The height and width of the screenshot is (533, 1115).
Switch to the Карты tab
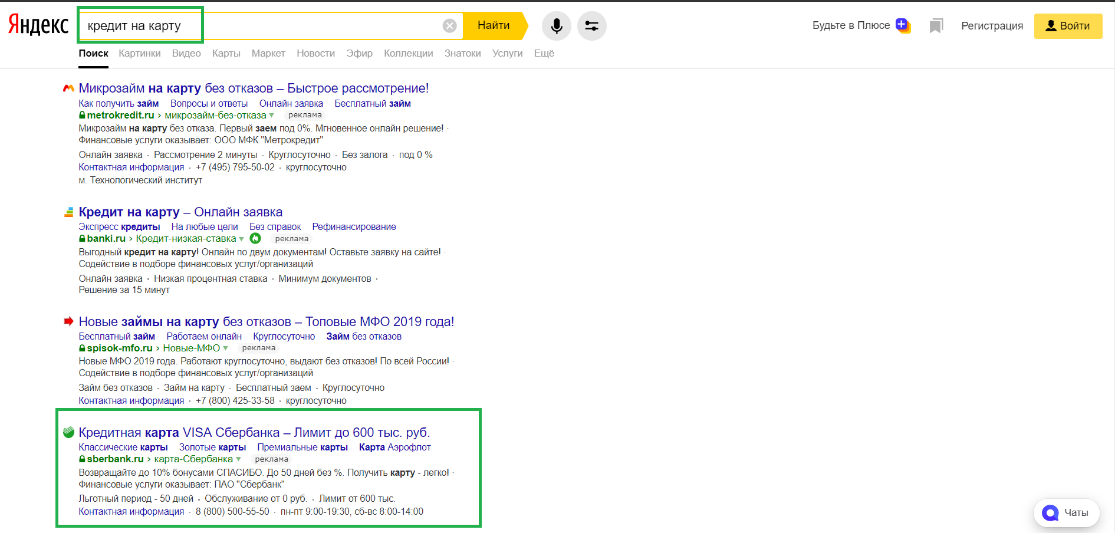click(x=226, y=53)
